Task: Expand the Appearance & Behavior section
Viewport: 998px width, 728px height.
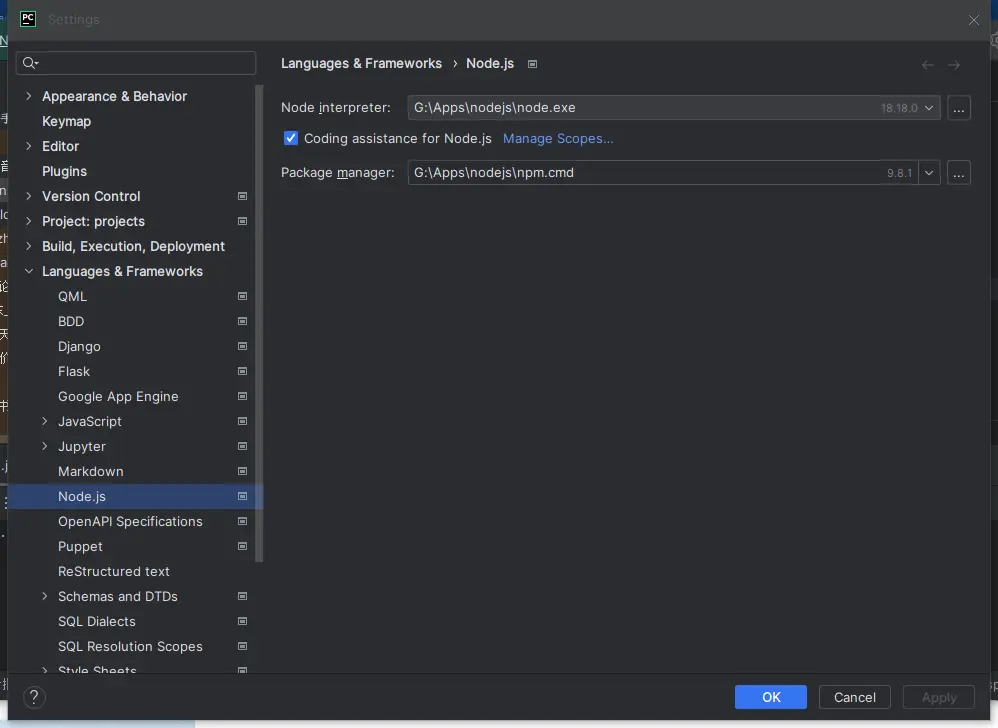Action: pos(29,96)
